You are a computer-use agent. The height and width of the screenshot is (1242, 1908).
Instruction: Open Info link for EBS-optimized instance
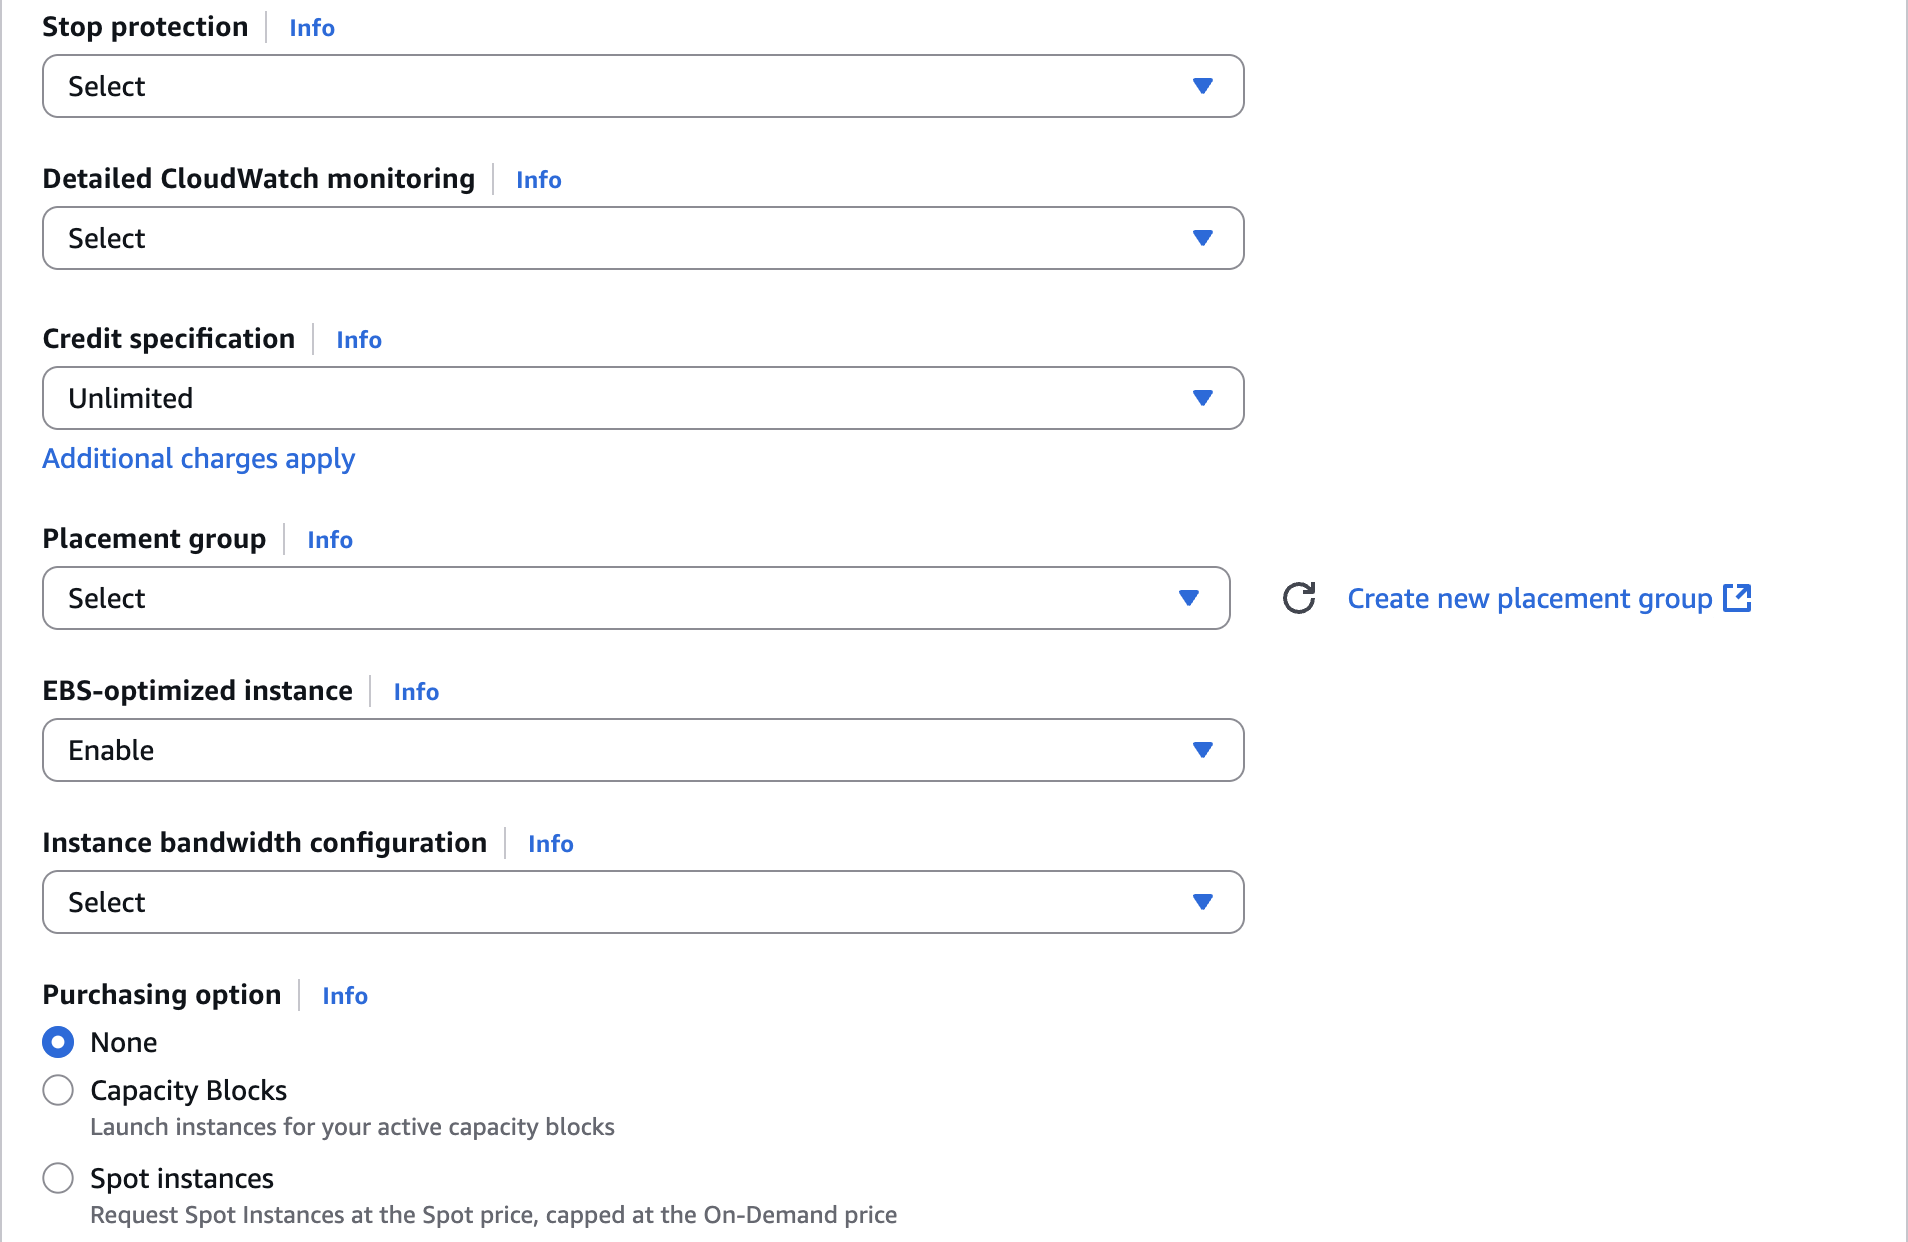tap(416, 692)
